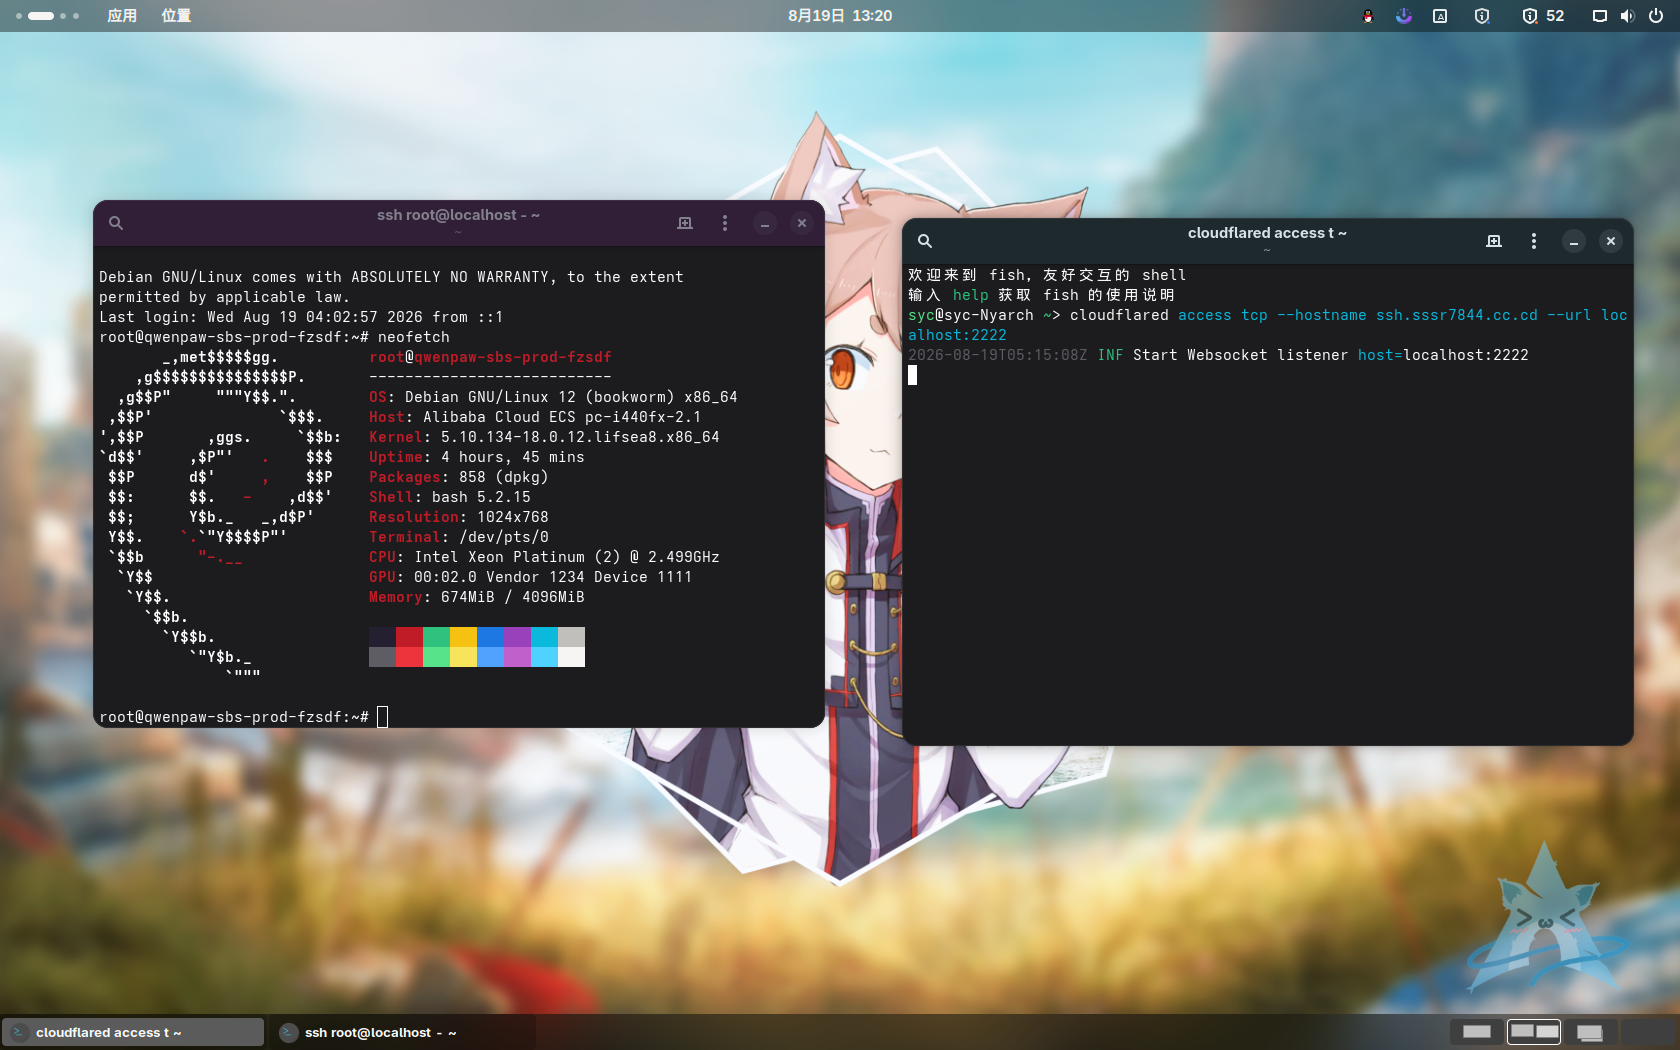This screenshot has width=1680, height=1050.
Task: Open search in the cloudflared access terminal
Action: 925,241
